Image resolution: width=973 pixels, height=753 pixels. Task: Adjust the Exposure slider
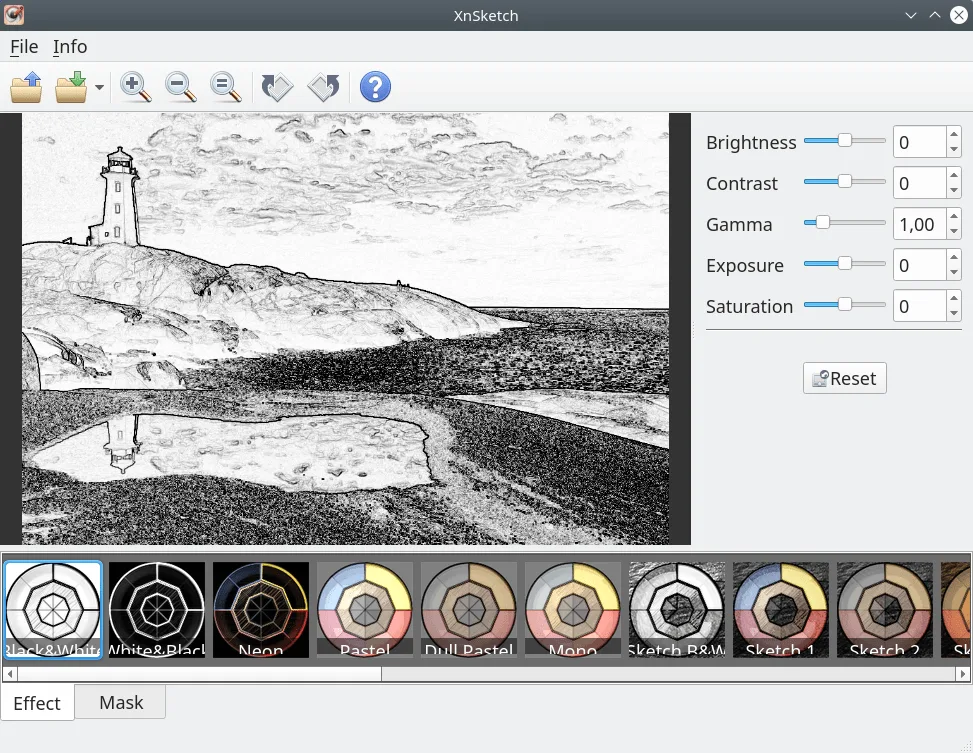[x=845, y=264]
